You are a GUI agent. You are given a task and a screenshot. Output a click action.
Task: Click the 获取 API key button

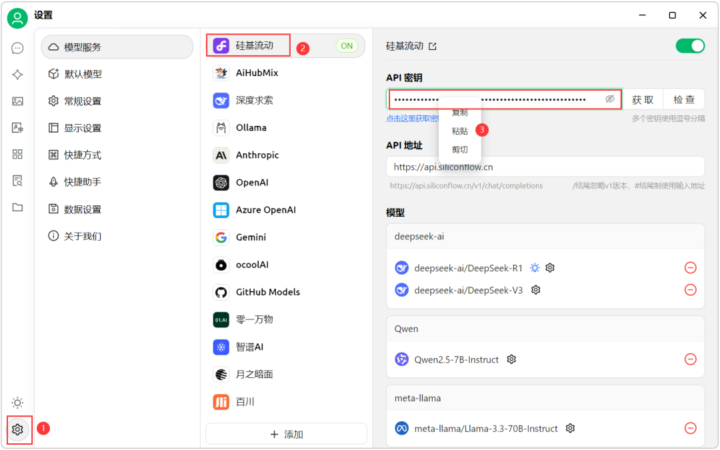[x=642, y=99]
